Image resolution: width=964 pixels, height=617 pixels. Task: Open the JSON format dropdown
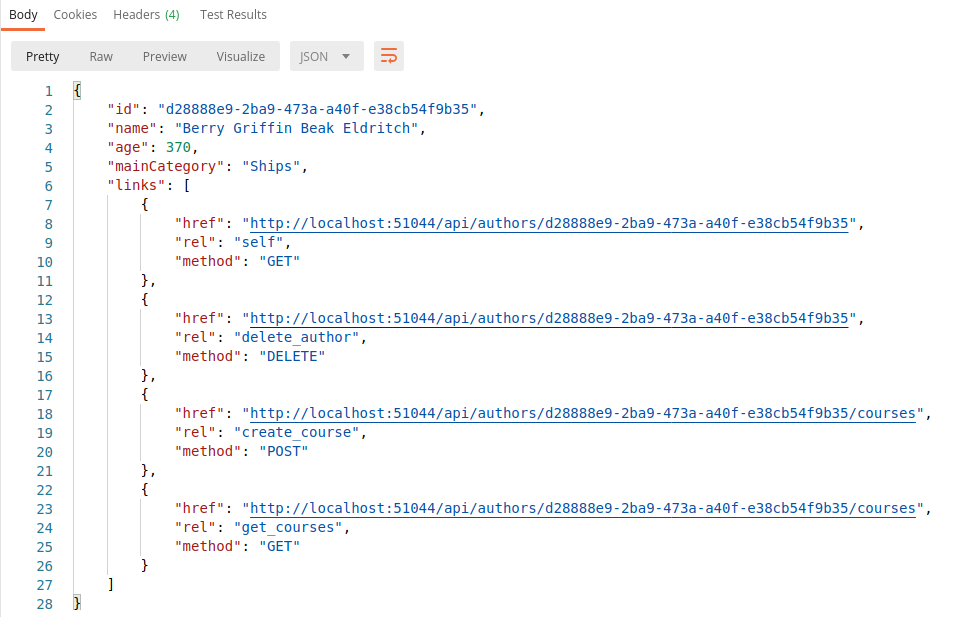[x=326, y=57]
